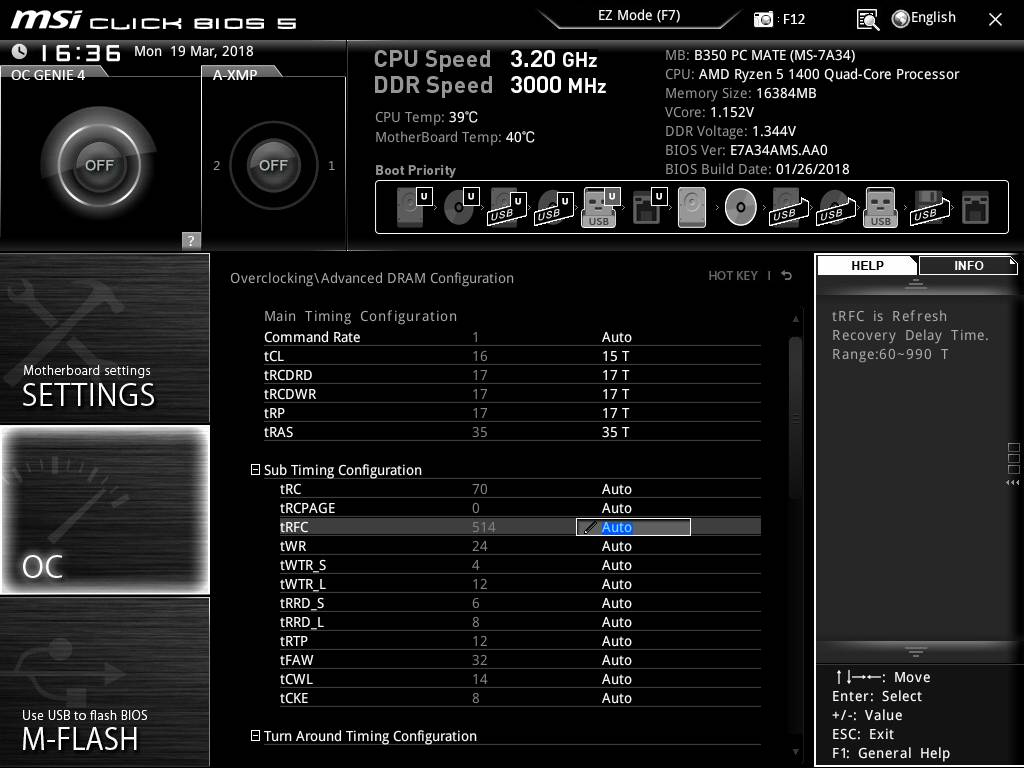Screen dimensions: 1024x768
Task: Click the 16:36 clock display
Action: click(80, 52)
